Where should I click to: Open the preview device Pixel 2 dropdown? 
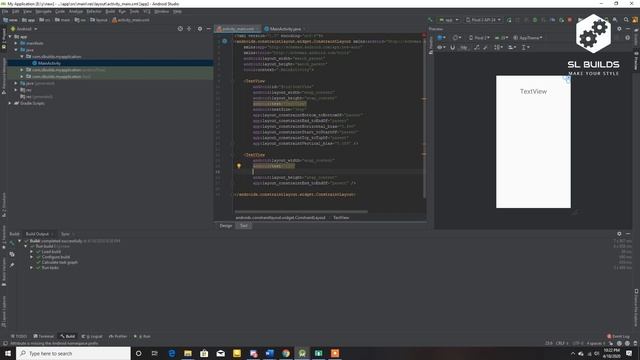point(478,38)
